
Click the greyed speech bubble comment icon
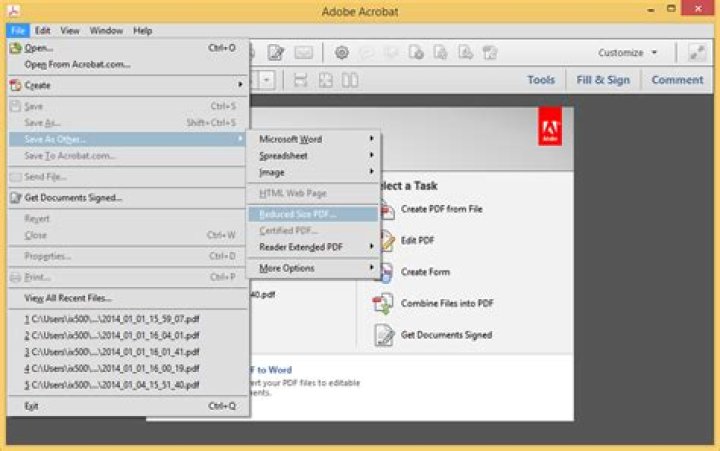(366, 53)
